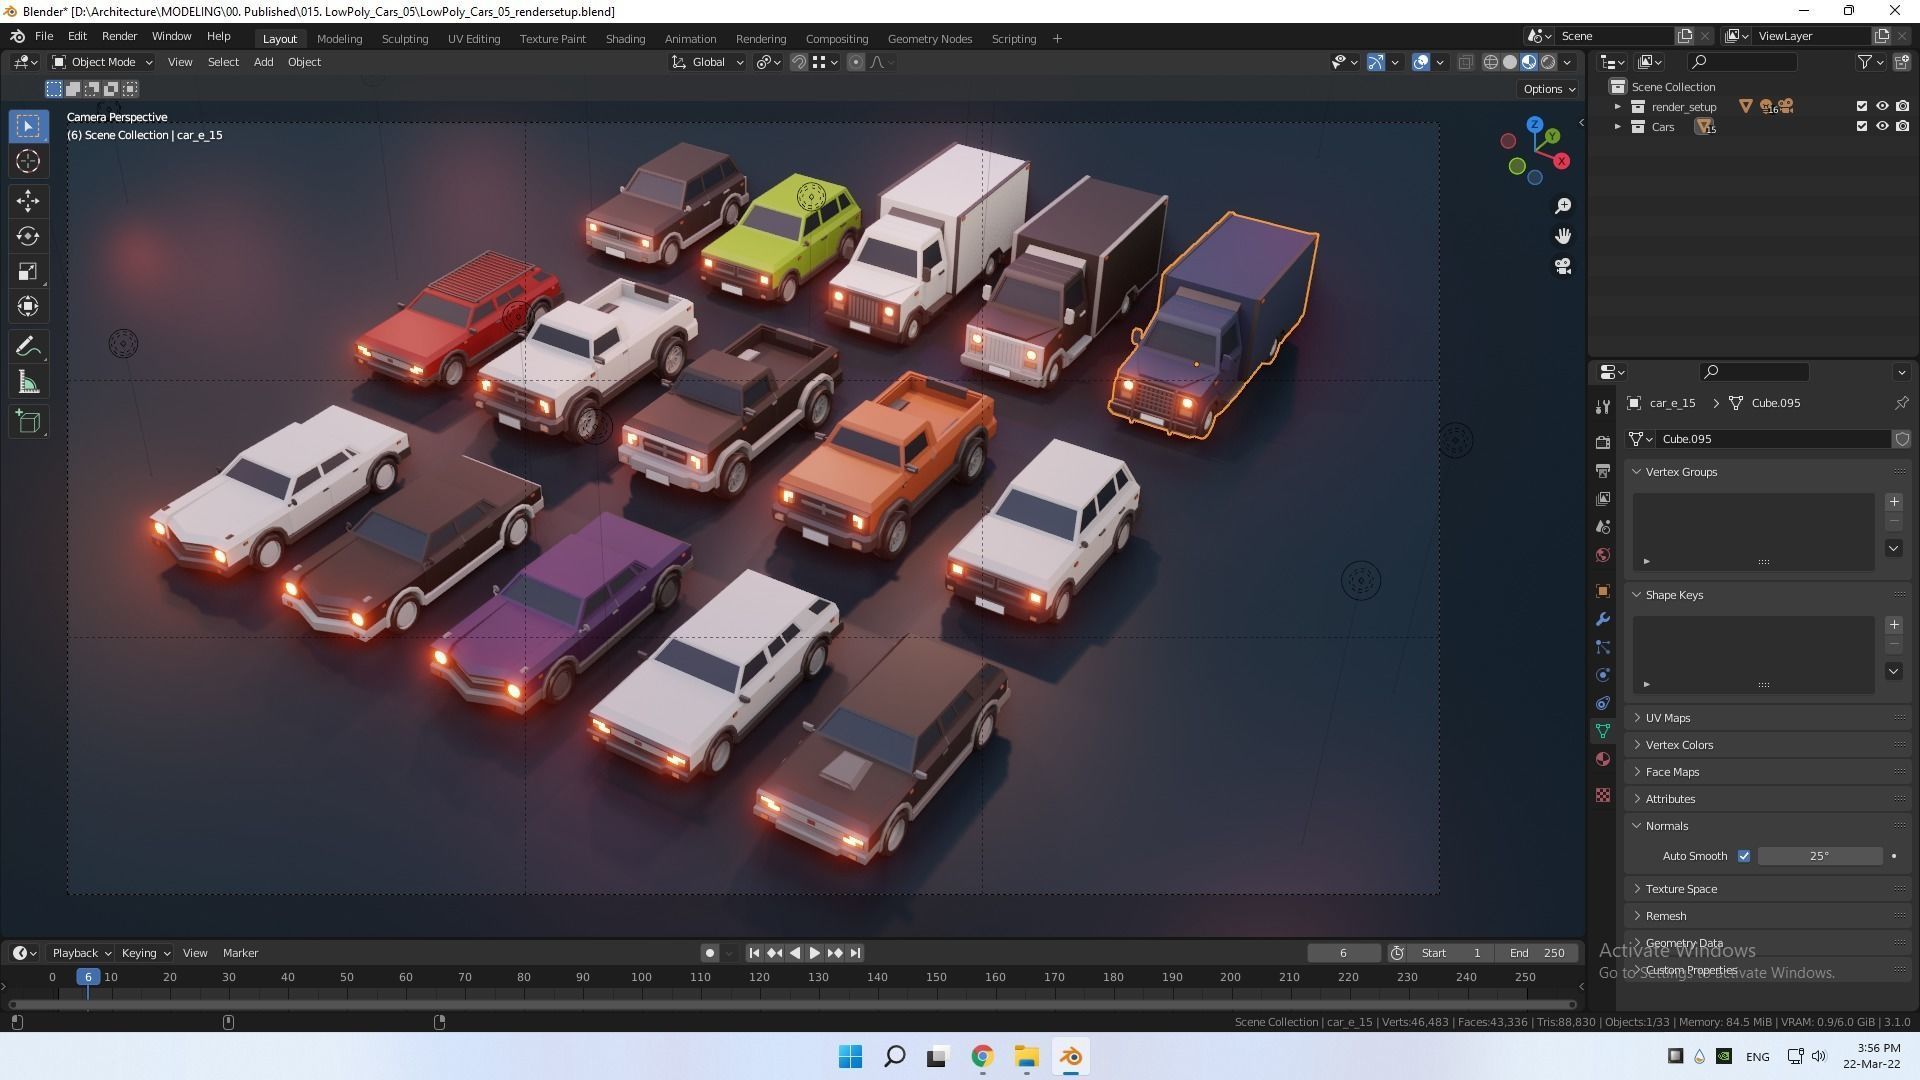This screenshot has width=1920, height=1080.
Task: Open Global transform orientation dropdown
Action: click(708, 62)
